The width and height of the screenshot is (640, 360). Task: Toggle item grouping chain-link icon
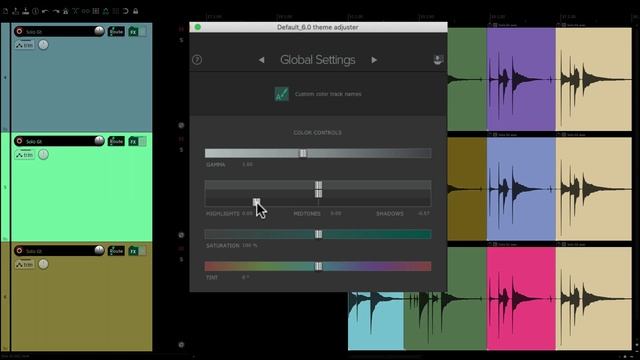click(x=85, y=11)
